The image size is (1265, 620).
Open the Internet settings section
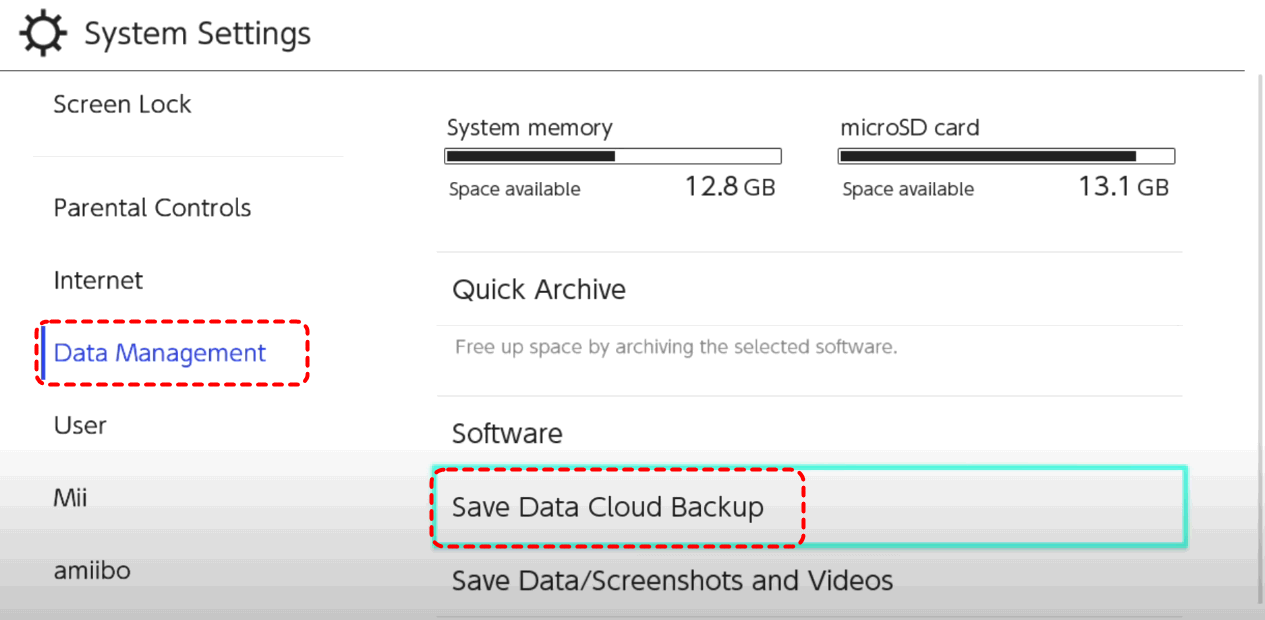tap(98, 280)
